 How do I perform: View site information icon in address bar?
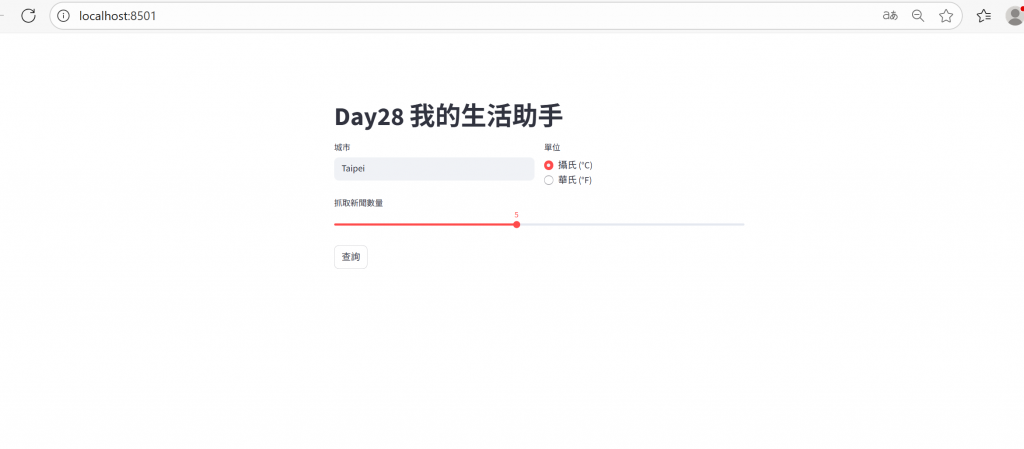click(x=63, y=16)
